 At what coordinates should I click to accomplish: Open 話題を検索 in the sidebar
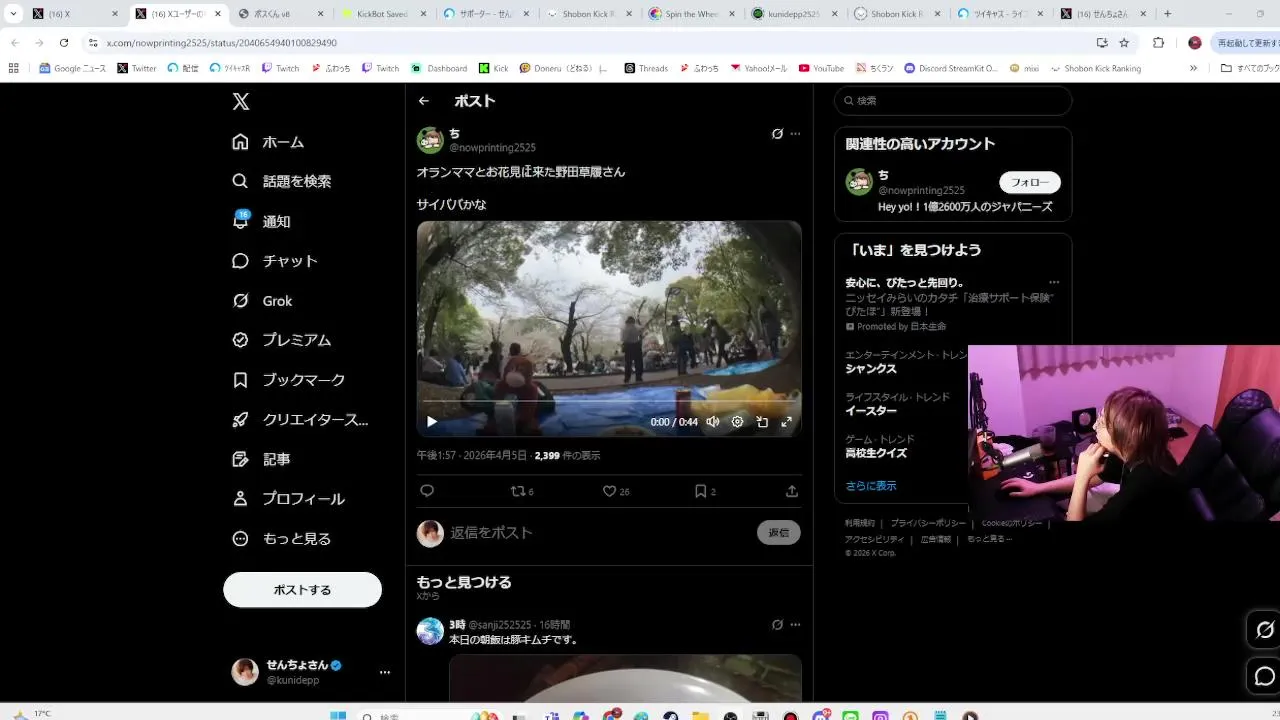[281, 181]
